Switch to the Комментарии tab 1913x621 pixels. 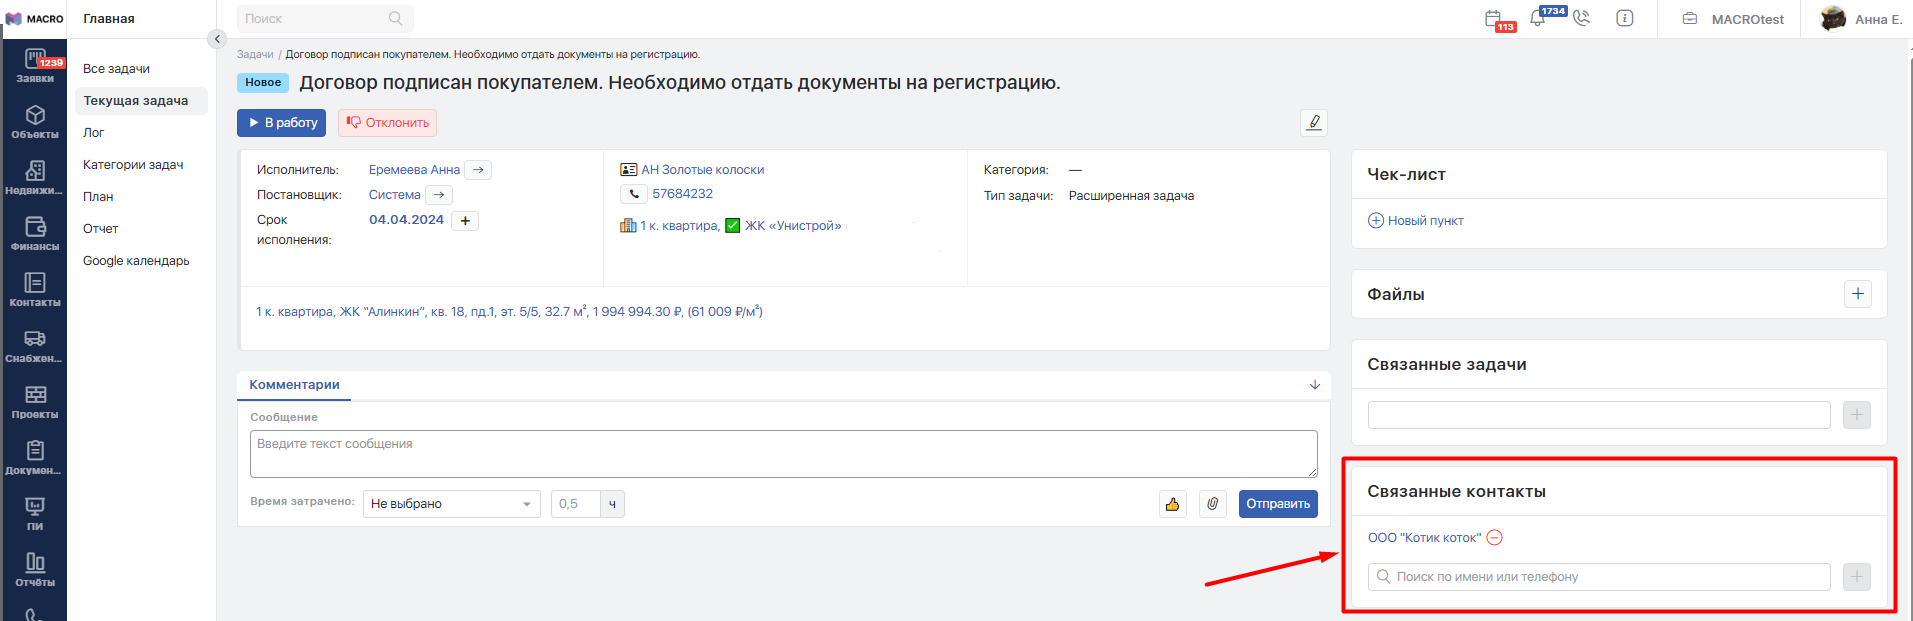[294, 385]
